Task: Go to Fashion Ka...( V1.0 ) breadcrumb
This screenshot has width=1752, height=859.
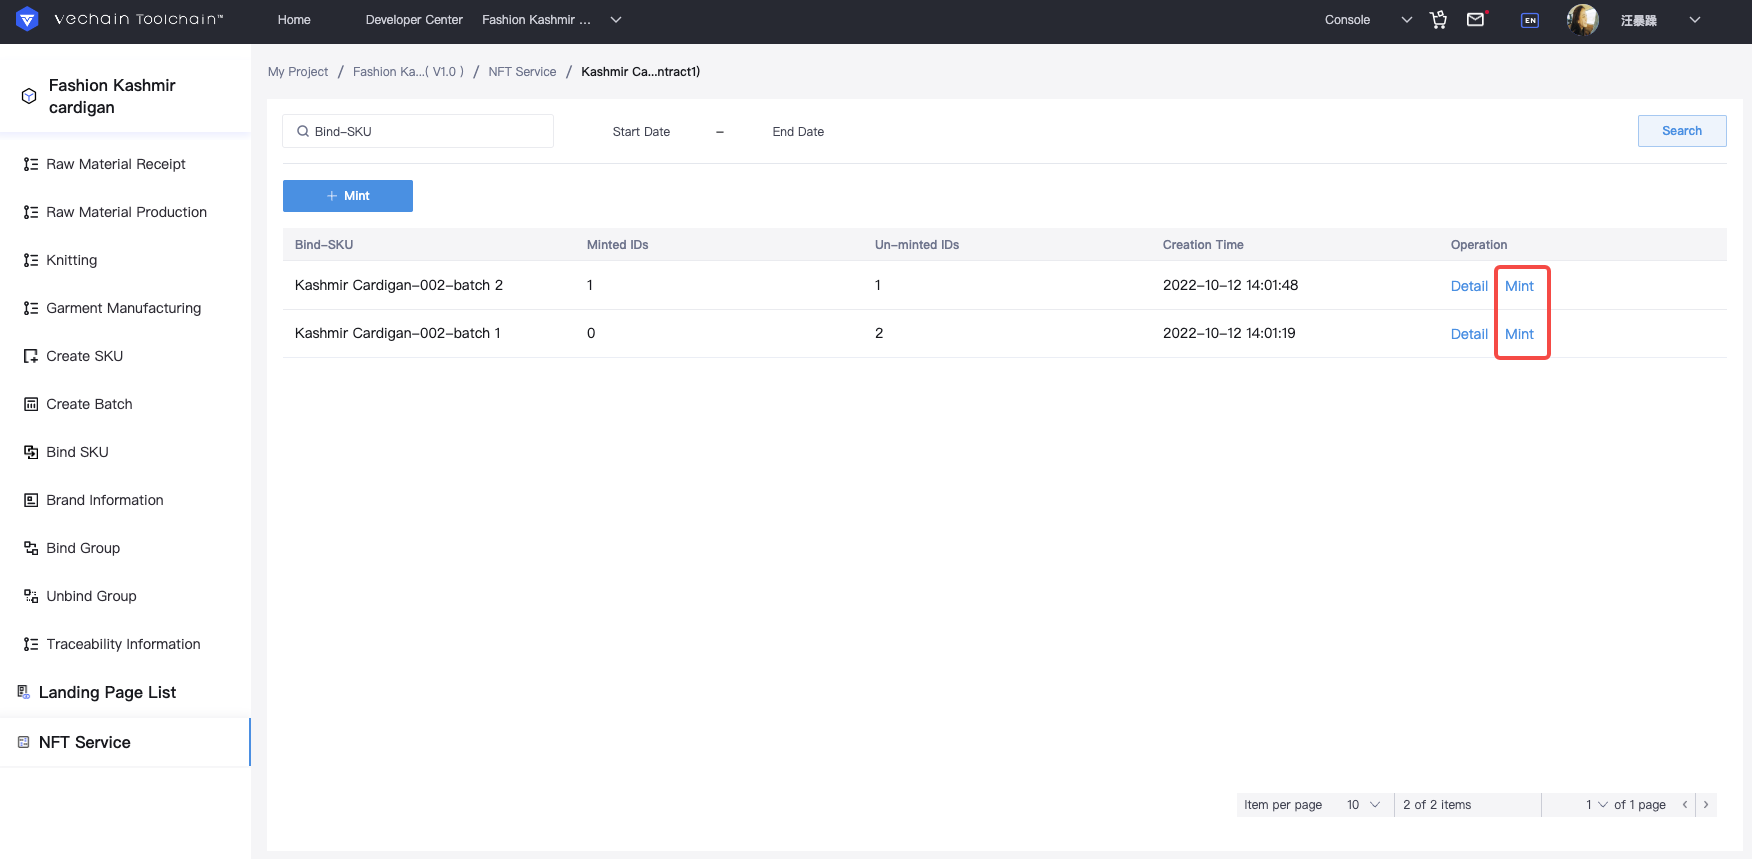Action: 408,72
